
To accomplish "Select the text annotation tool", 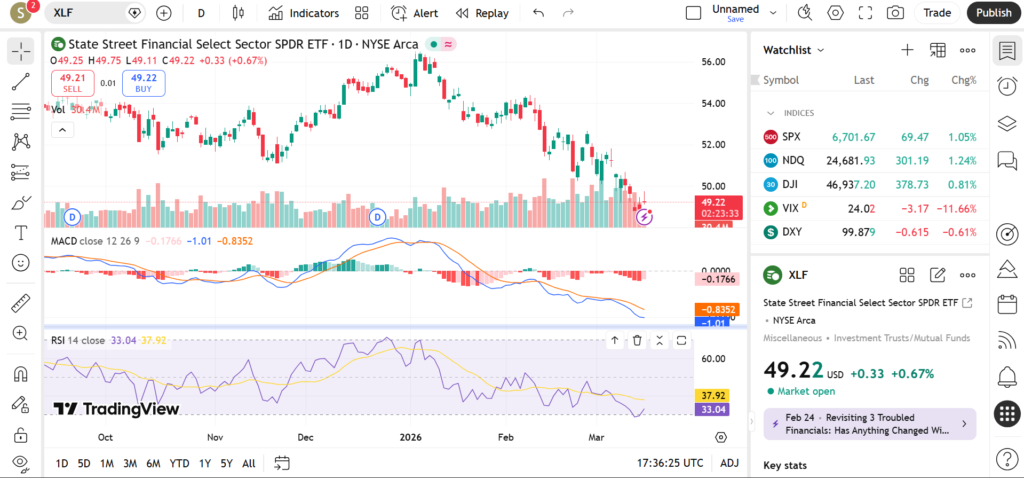I will click(21, 232).
